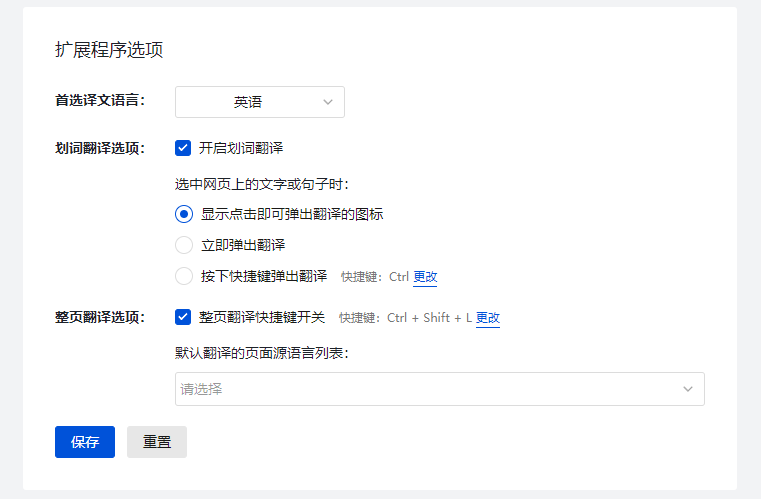Click the 扩展程序选项 page heading
This screenshot has height=499, width=761.
click(x=109, y=49)
